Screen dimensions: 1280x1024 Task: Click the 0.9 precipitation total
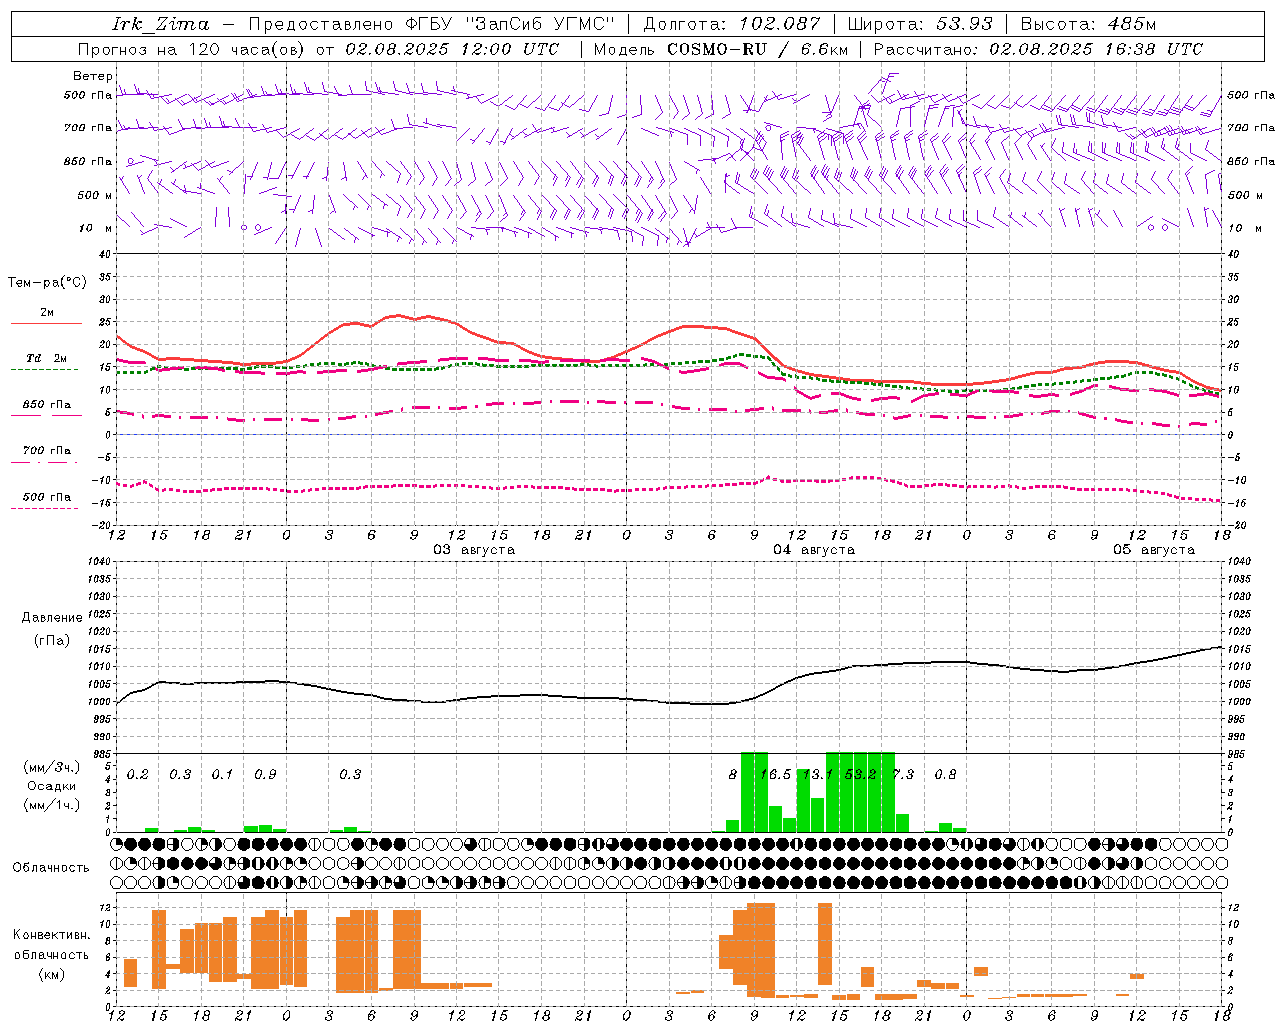pyautogui.click(x=265, y=774)
